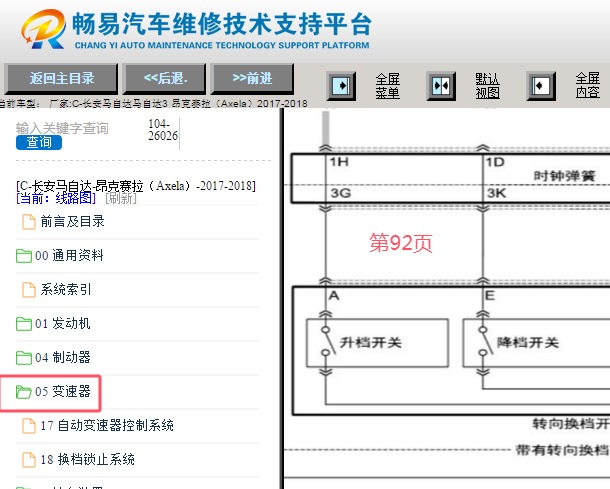
Task: Select 全屏菜单 label in toolbar
Action: [x=387, y=86]
